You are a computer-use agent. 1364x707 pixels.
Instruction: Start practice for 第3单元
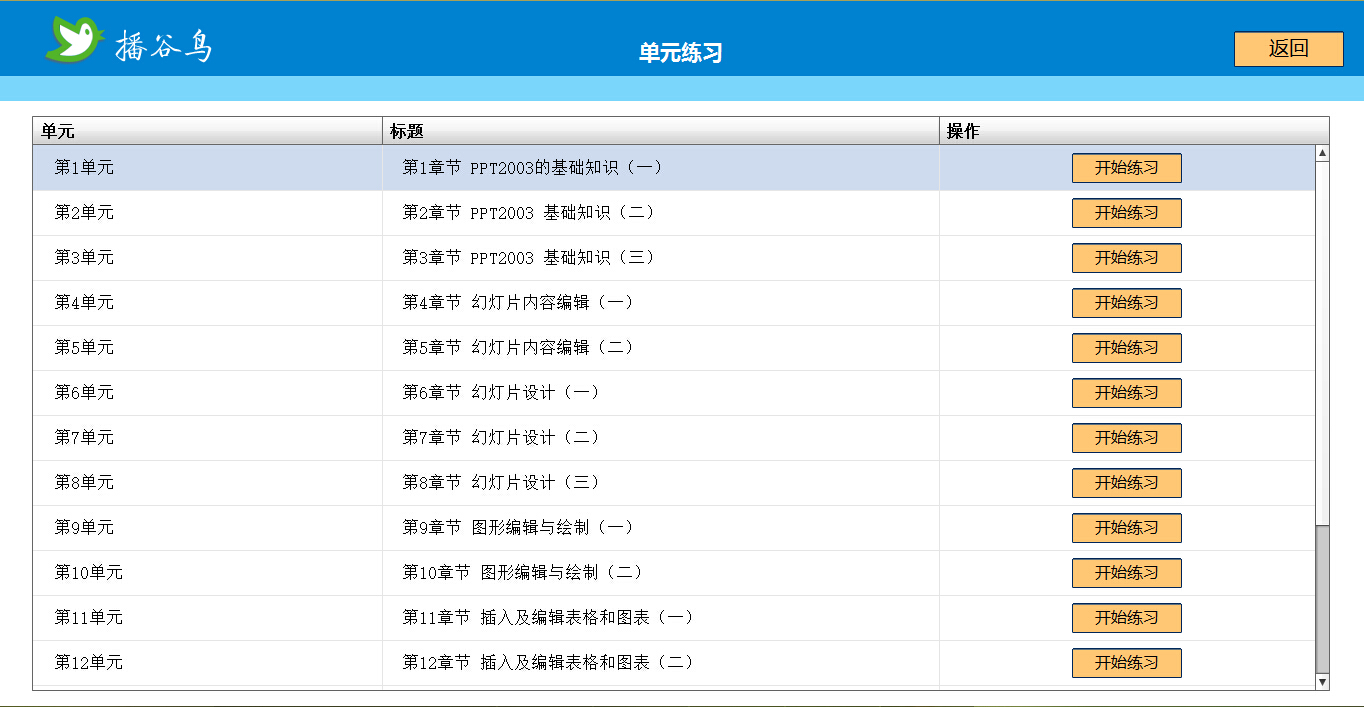pos(1126,258)
